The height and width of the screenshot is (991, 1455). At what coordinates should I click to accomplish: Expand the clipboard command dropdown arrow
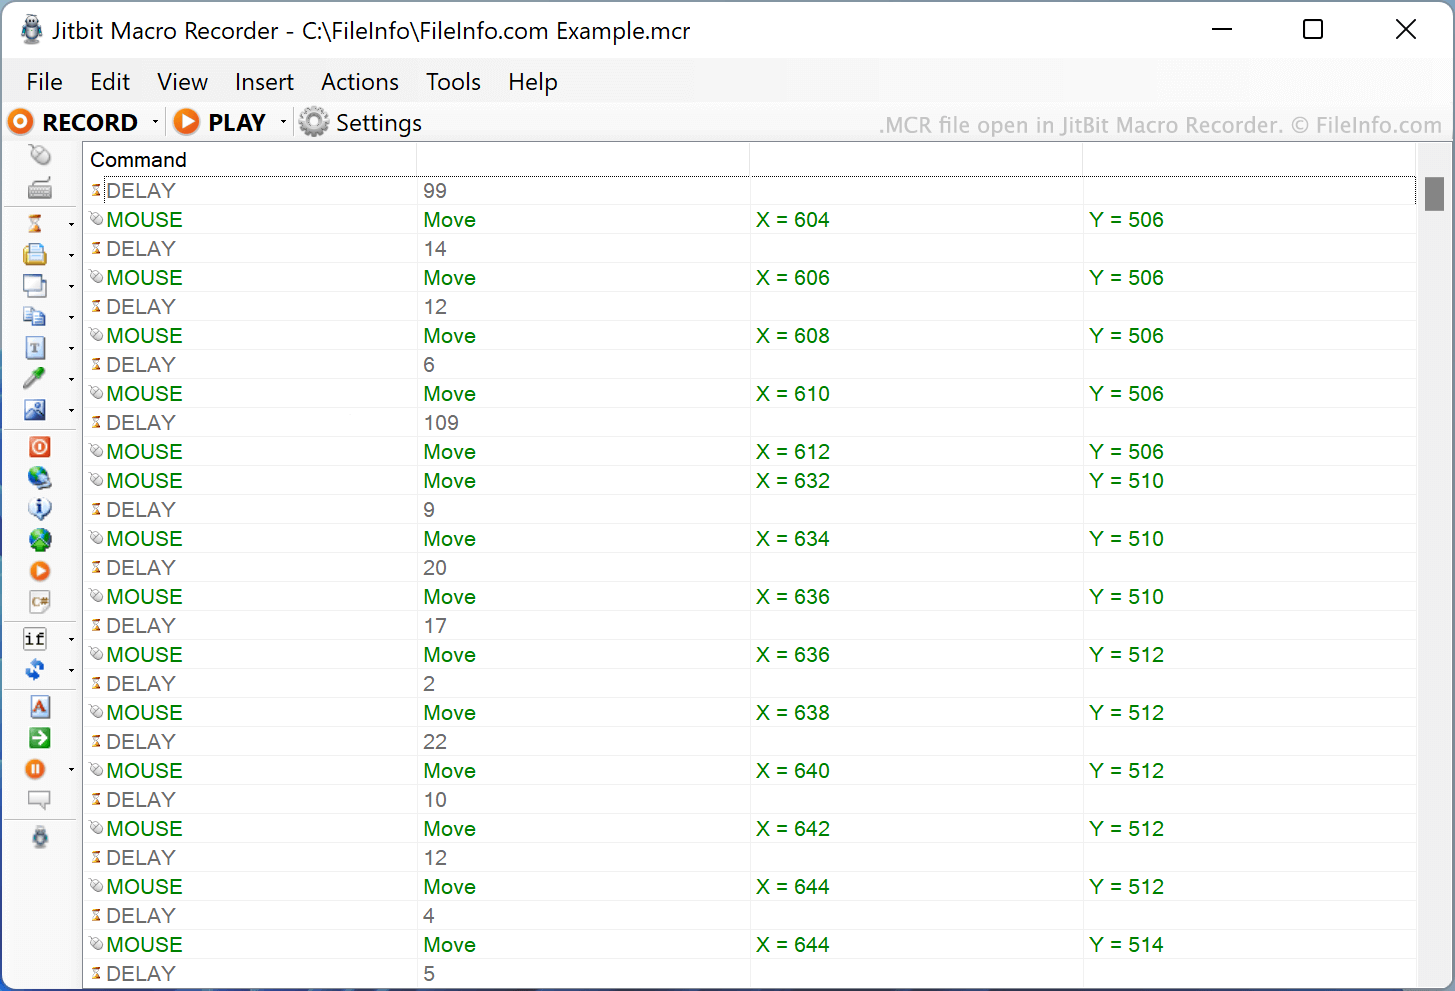coord(71,317)
